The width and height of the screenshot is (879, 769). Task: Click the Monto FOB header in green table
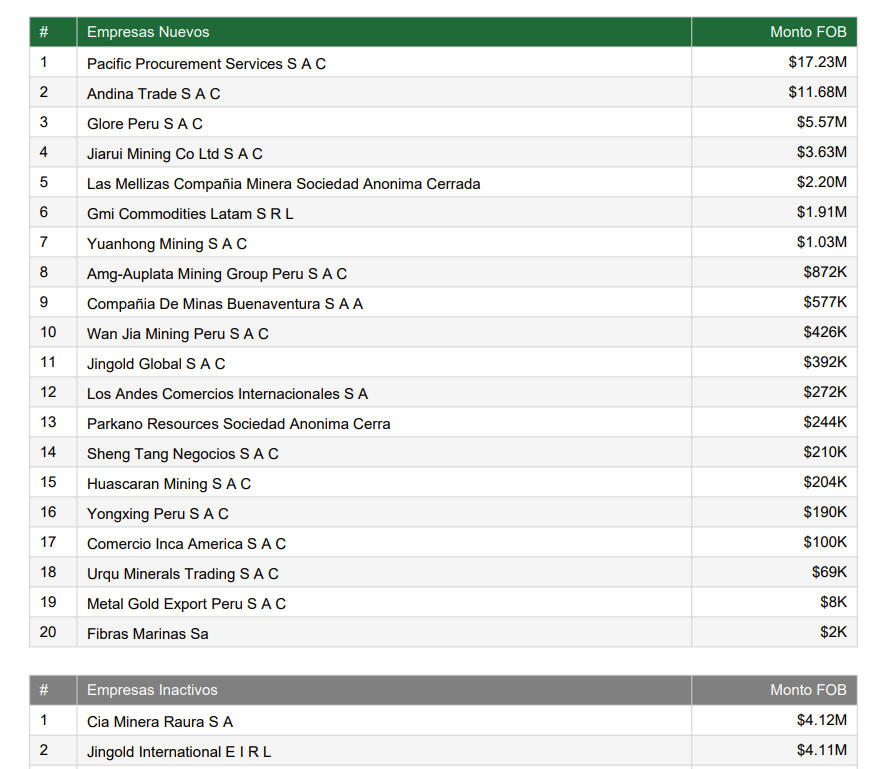[x=807, y=32]
